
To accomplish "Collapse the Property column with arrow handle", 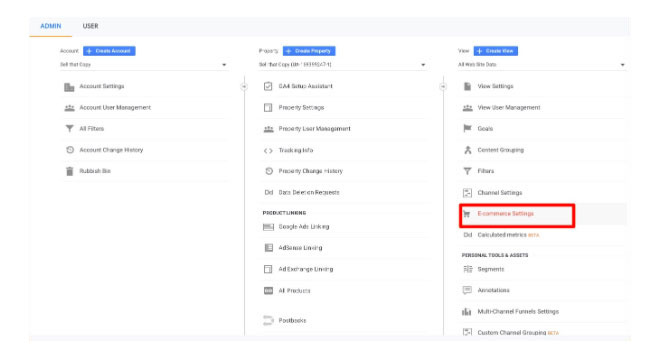I will [443, 87].
